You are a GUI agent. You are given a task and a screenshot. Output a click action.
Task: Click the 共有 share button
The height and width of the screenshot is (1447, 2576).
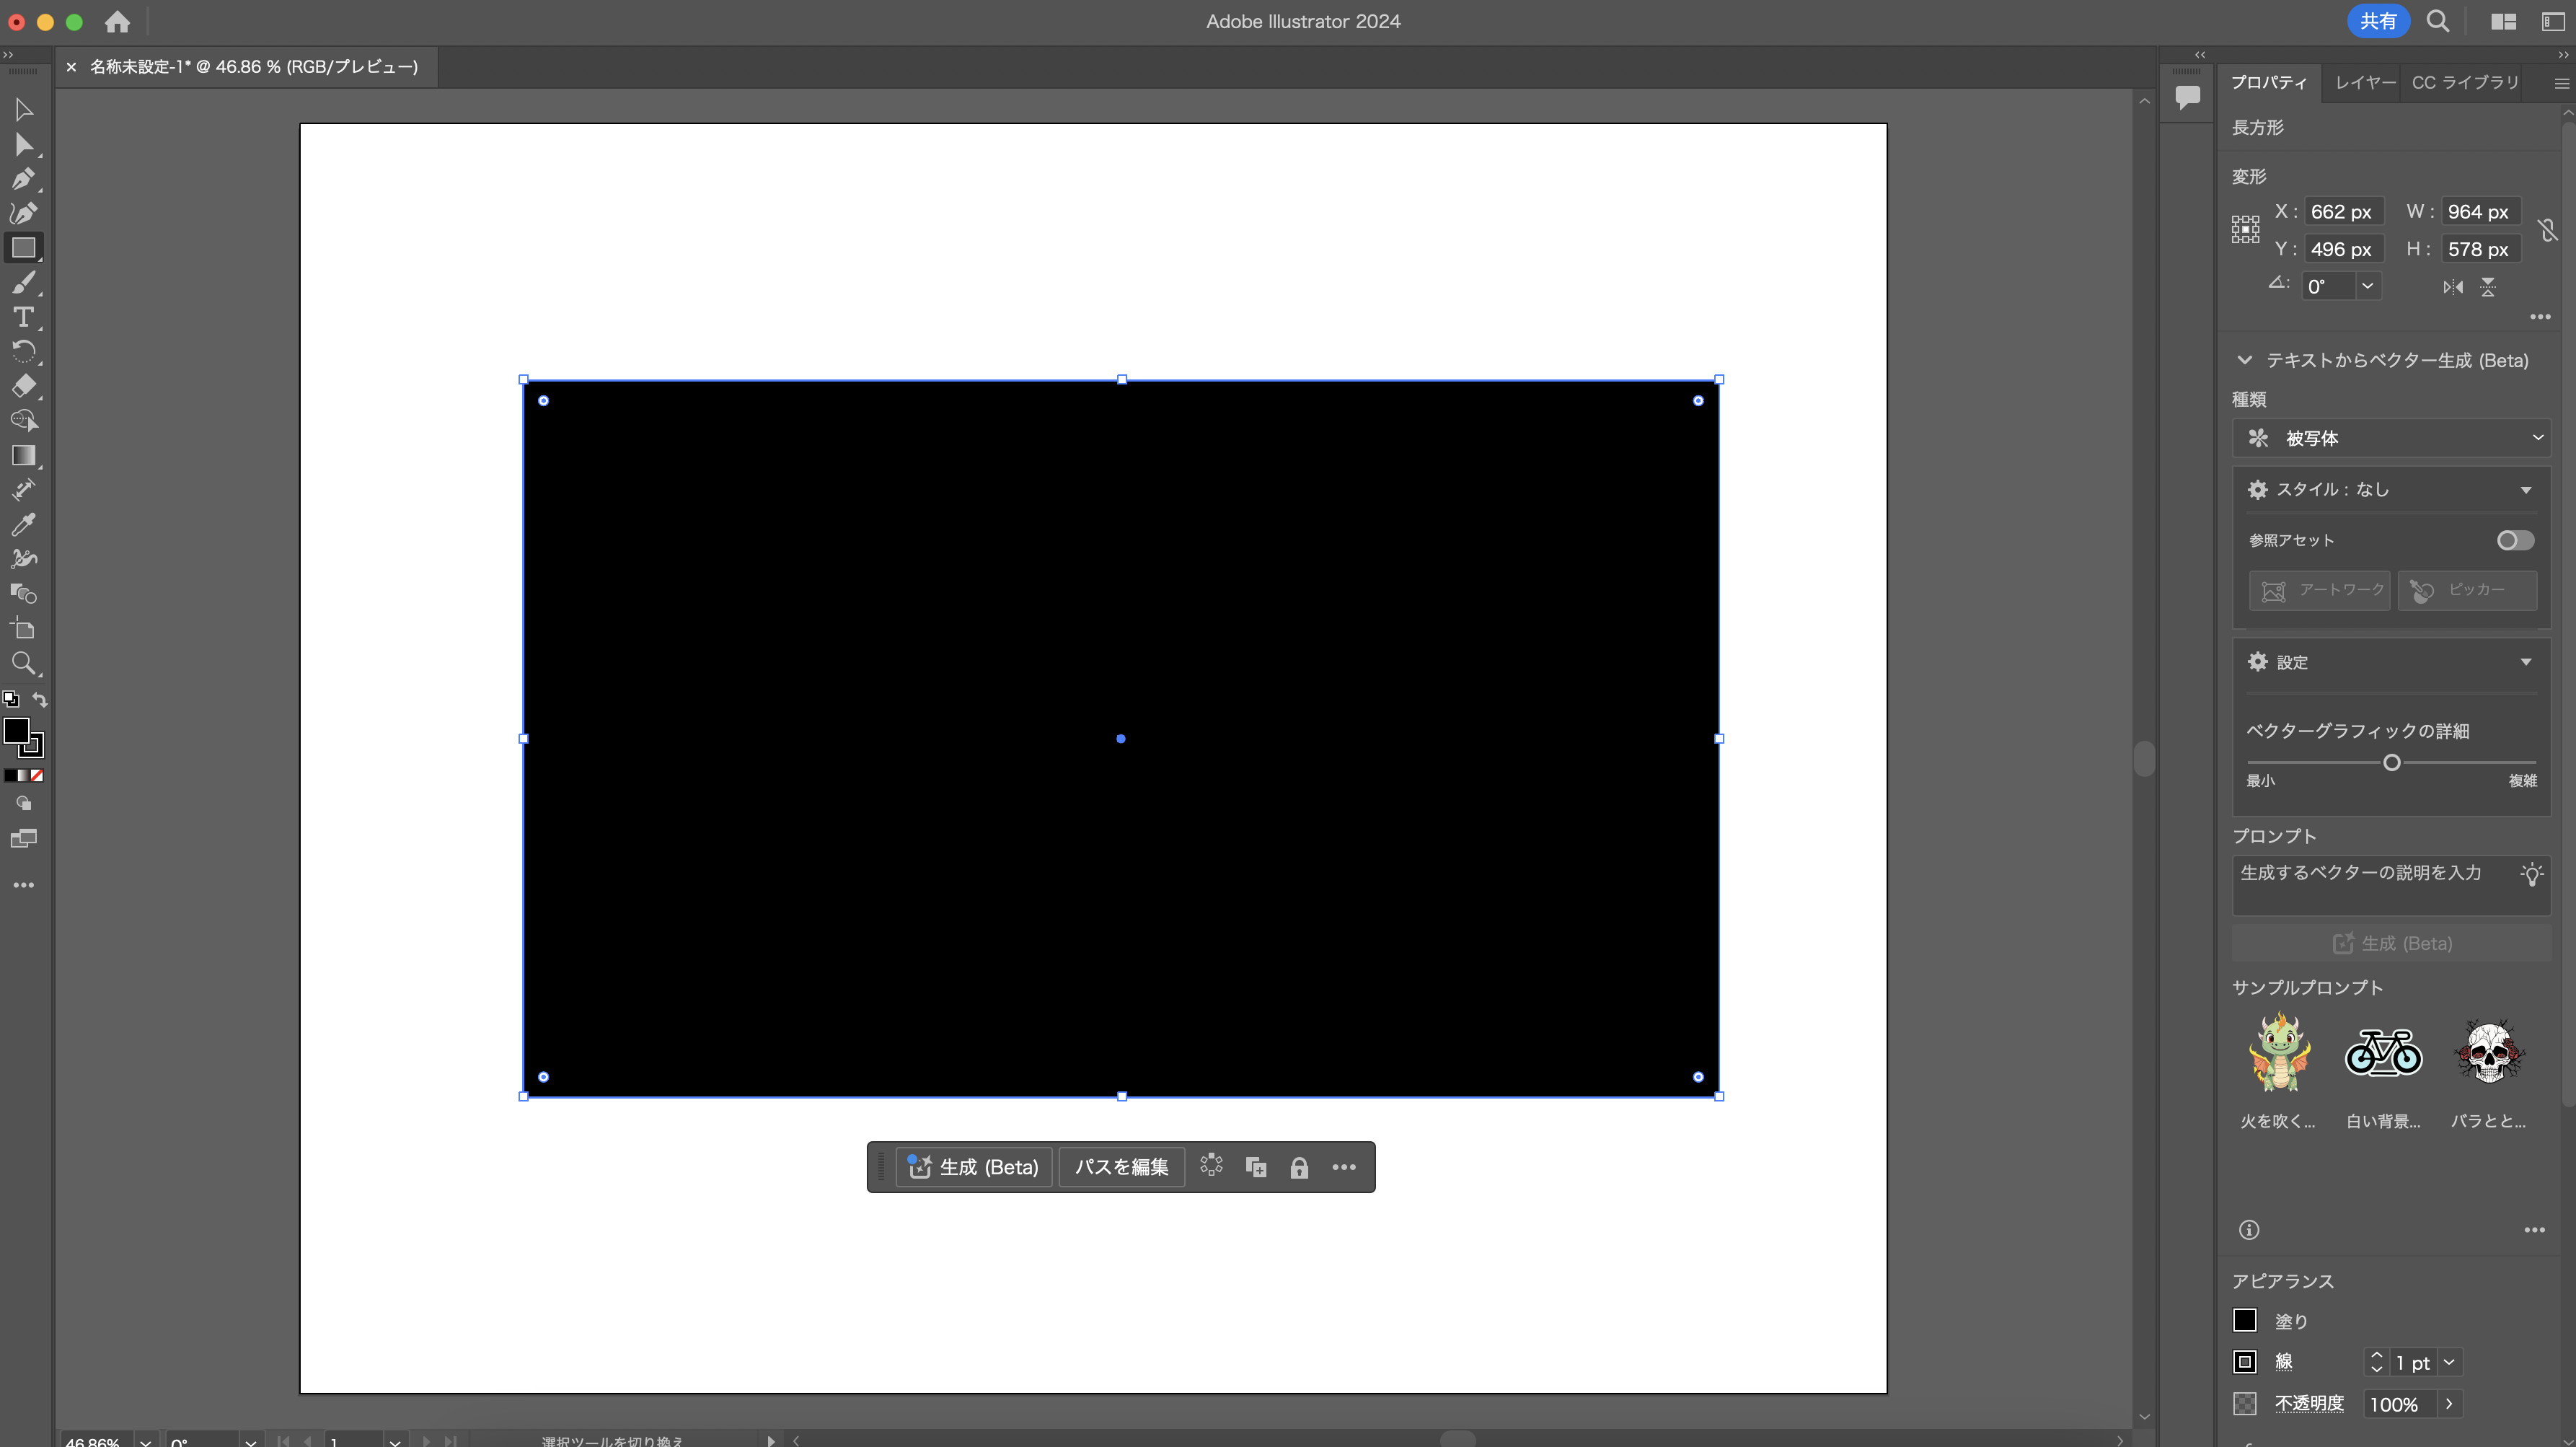(2378, 21)
